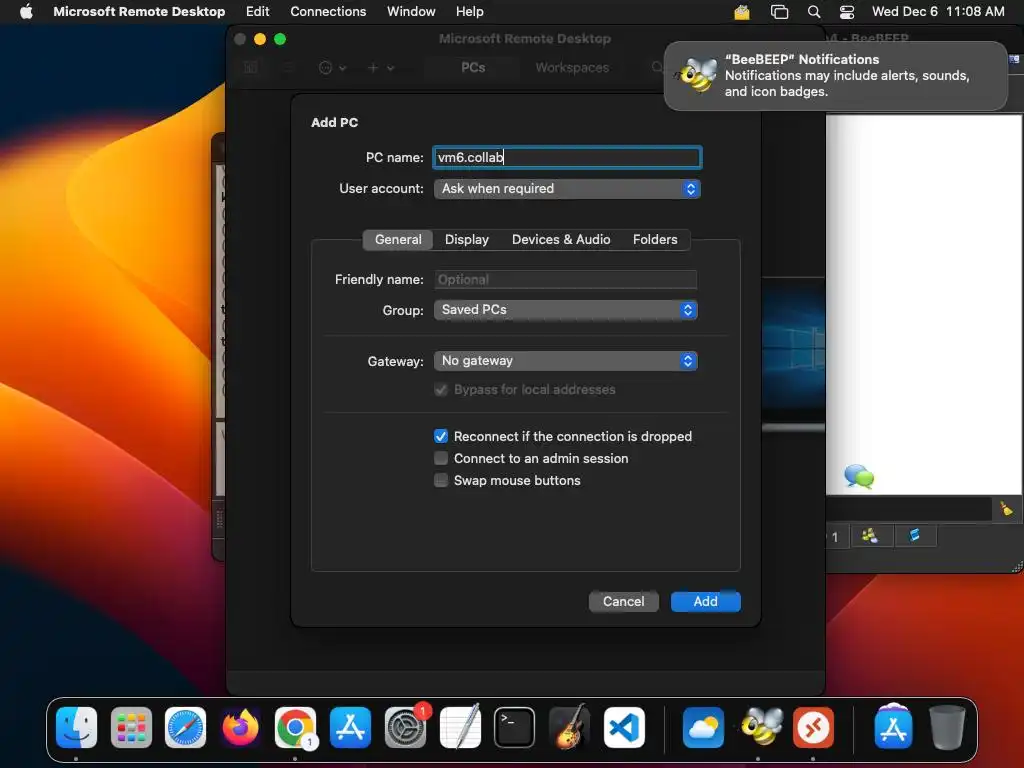Open the cloud weather app in dock
Screen dimensions: 1024x768
(703, 727)
